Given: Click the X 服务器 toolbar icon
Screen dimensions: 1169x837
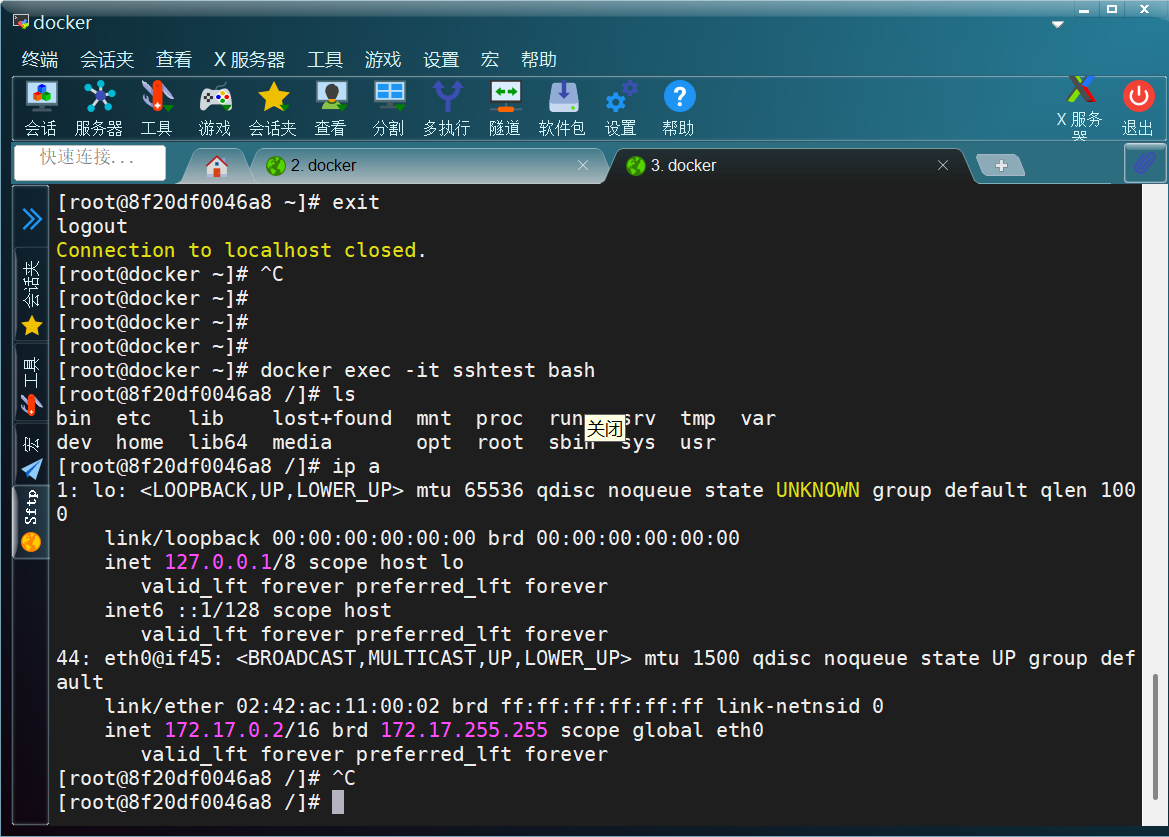Looking at the screenshot, I should [1080, 107].
